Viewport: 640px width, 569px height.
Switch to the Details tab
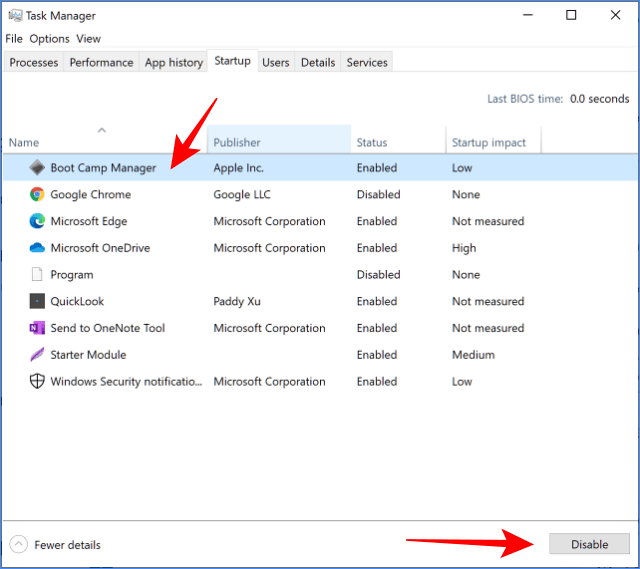pyautogui.click(x=318, y=62)
